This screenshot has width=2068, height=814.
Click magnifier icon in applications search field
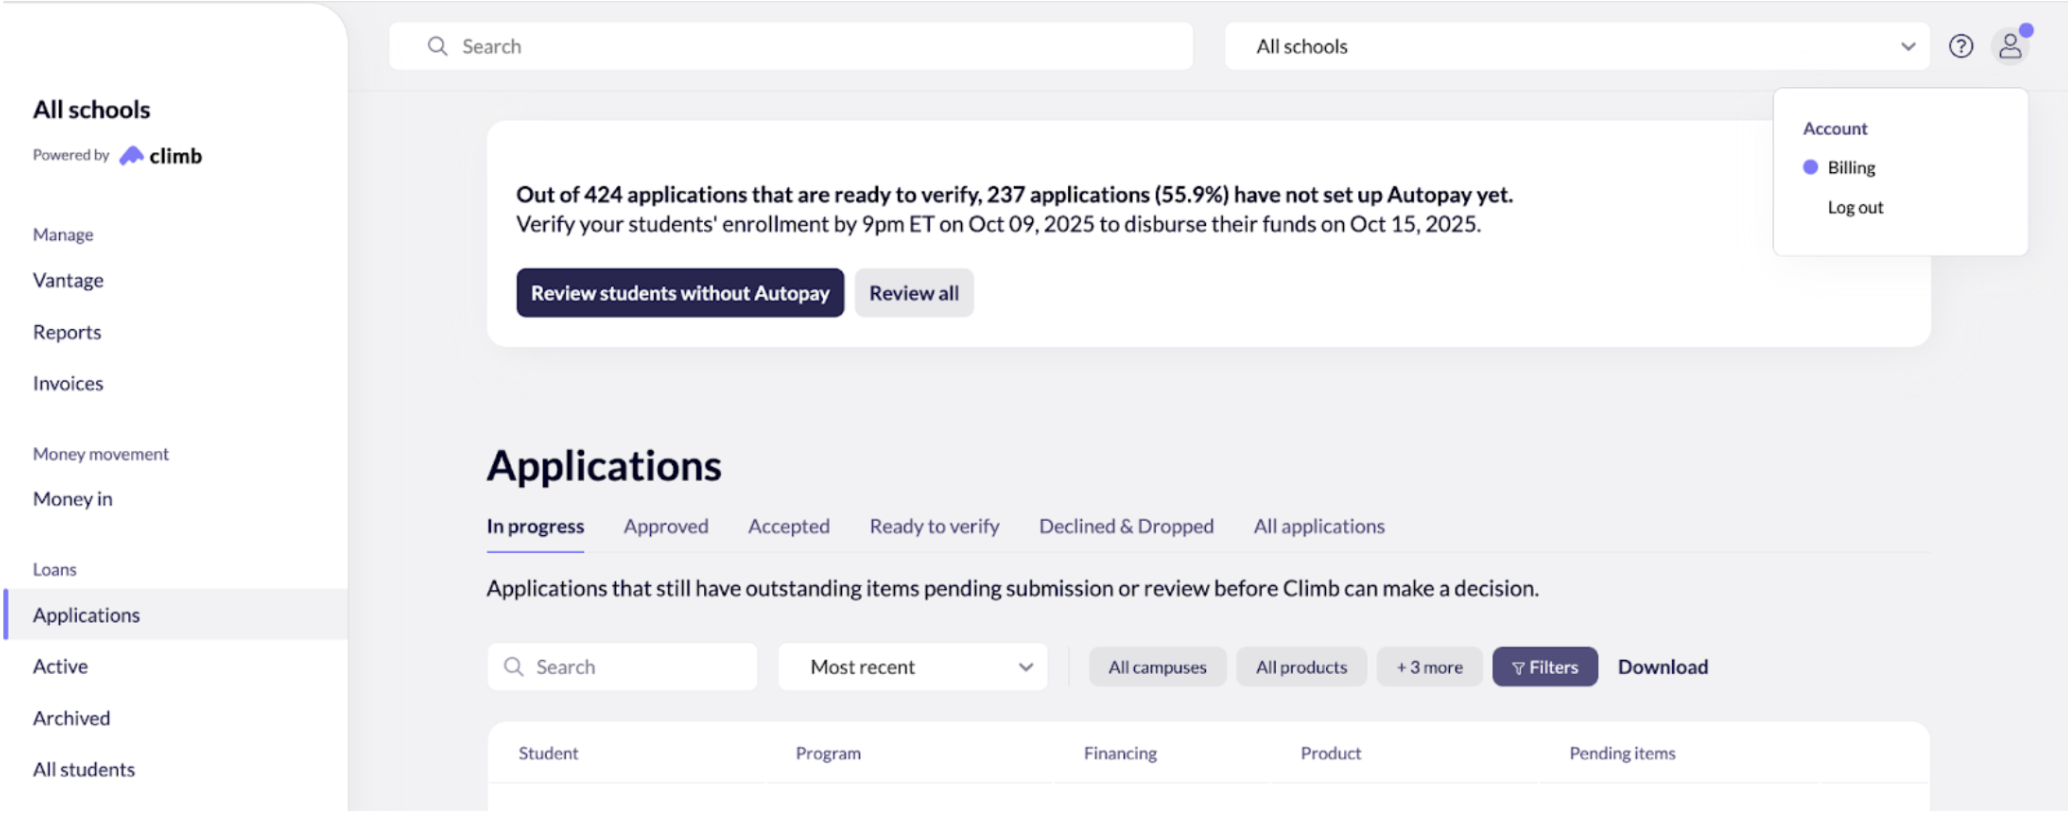pos(513,667)
